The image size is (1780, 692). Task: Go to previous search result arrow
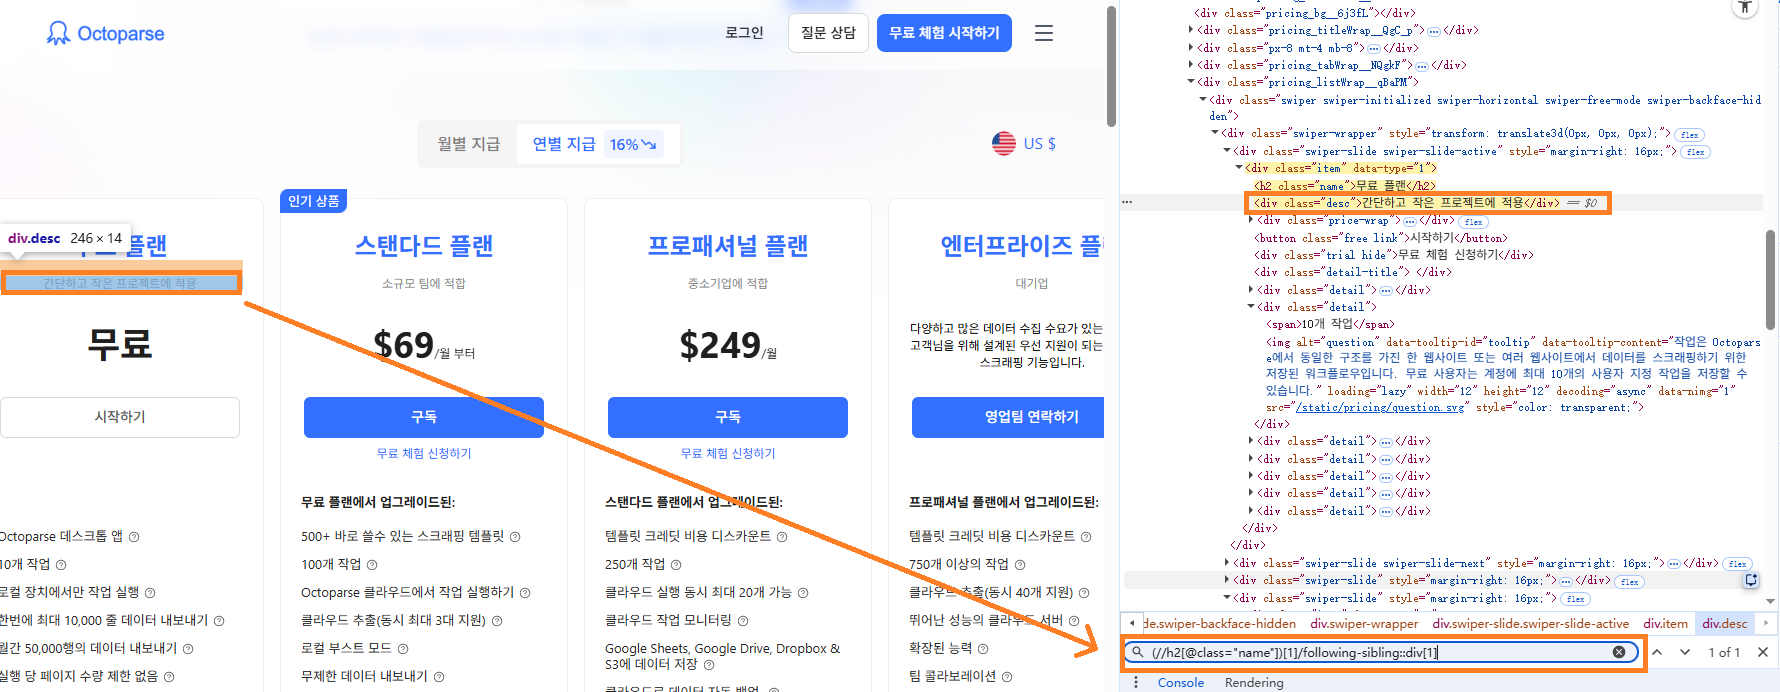[x=1657, y=652]
